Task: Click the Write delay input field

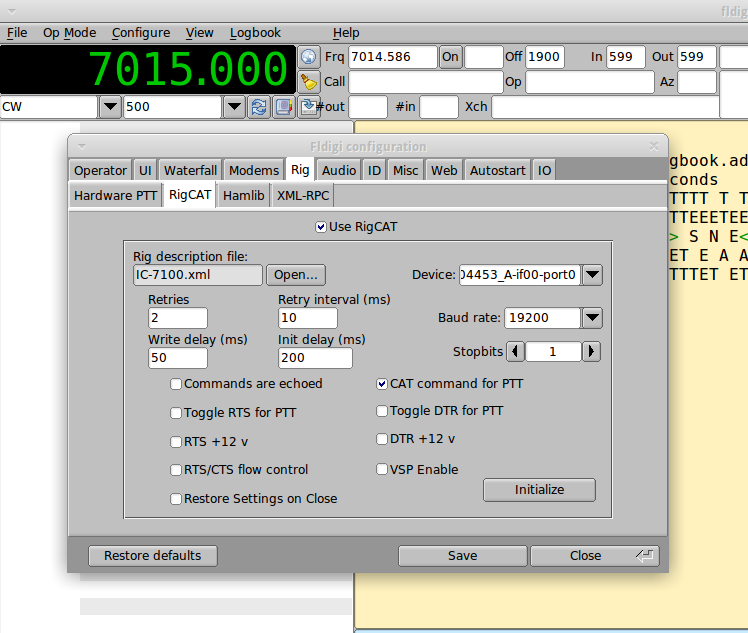Action: pos(178,358)
